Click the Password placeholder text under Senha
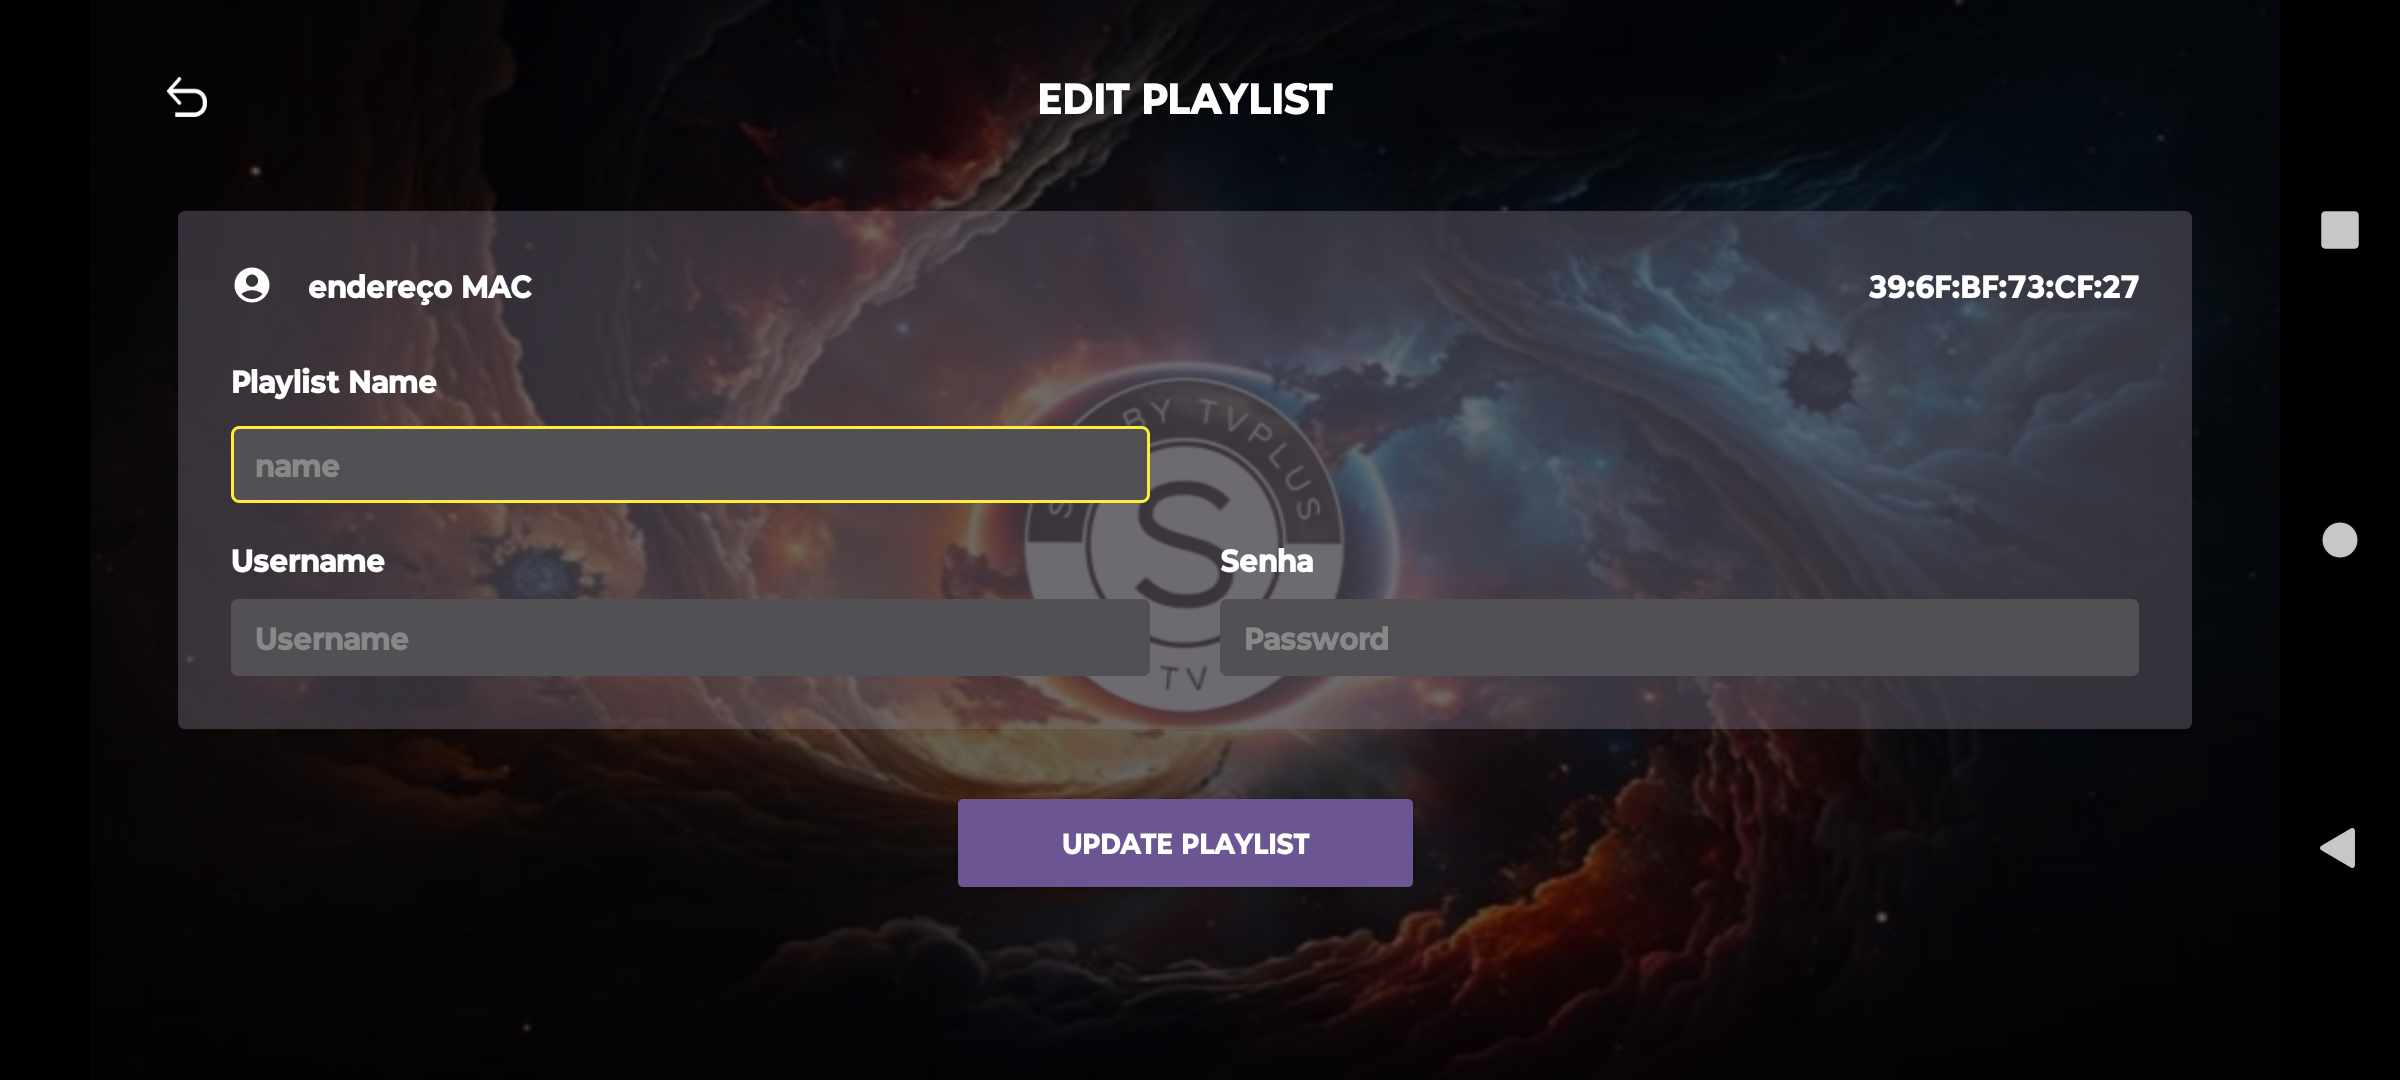The image size is (2400, 1080). coord(1316,639)
